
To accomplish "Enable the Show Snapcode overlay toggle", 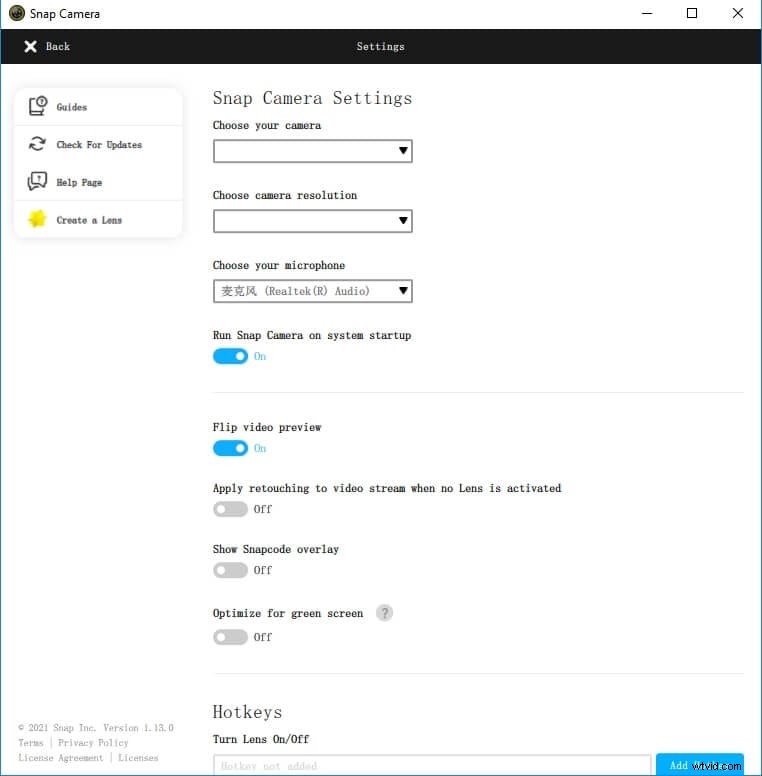I will click(x=230, y=570).
